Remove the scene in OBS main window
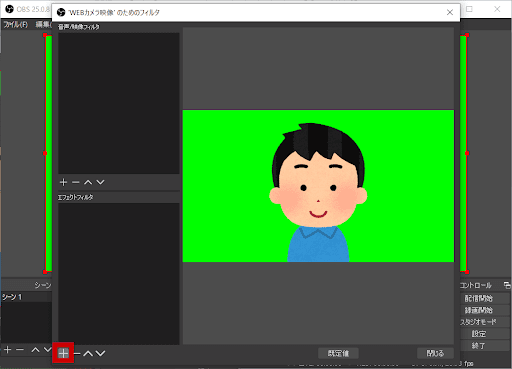 click(x=20, y=350)
